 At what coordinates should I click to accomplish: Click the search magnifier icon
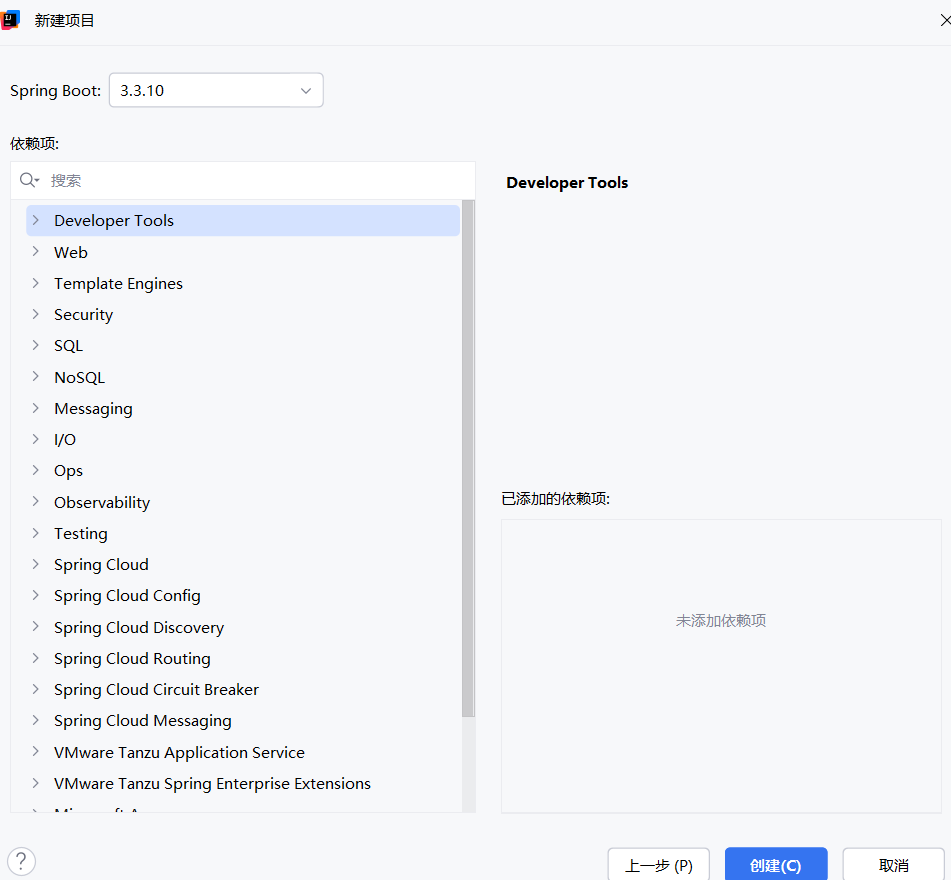click(x=29, y=180)
